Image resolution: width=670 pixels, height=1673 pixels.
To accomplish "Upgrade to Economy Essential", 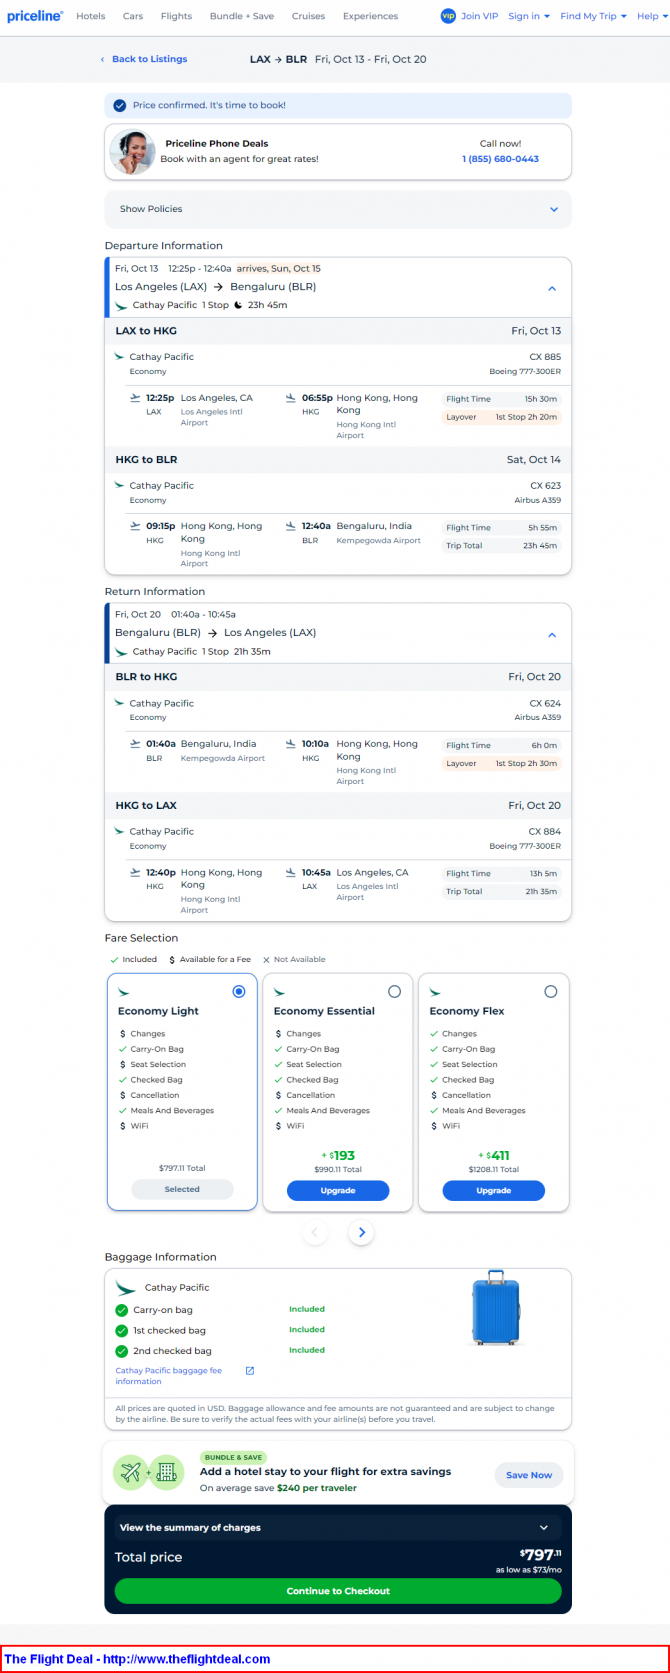I will (x=338, y=1190).
